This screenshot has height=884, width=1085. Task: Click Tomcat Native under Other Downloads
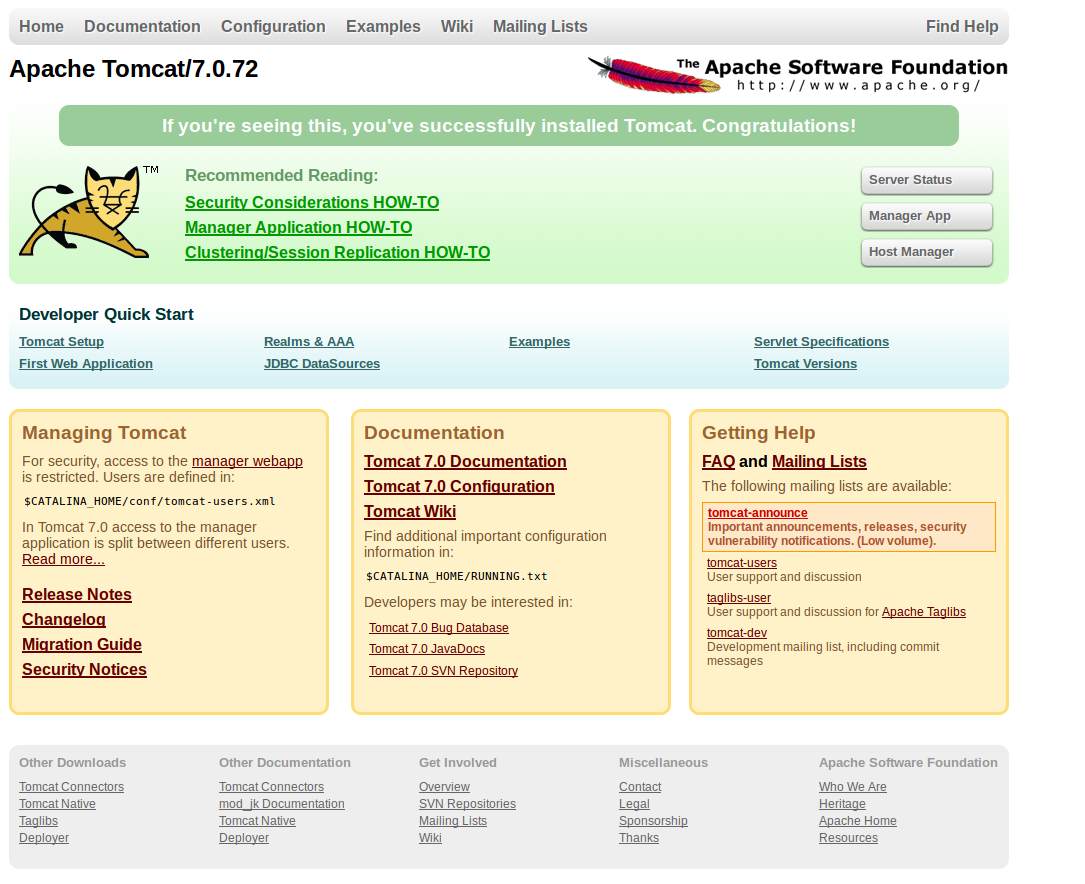(57, 804)
